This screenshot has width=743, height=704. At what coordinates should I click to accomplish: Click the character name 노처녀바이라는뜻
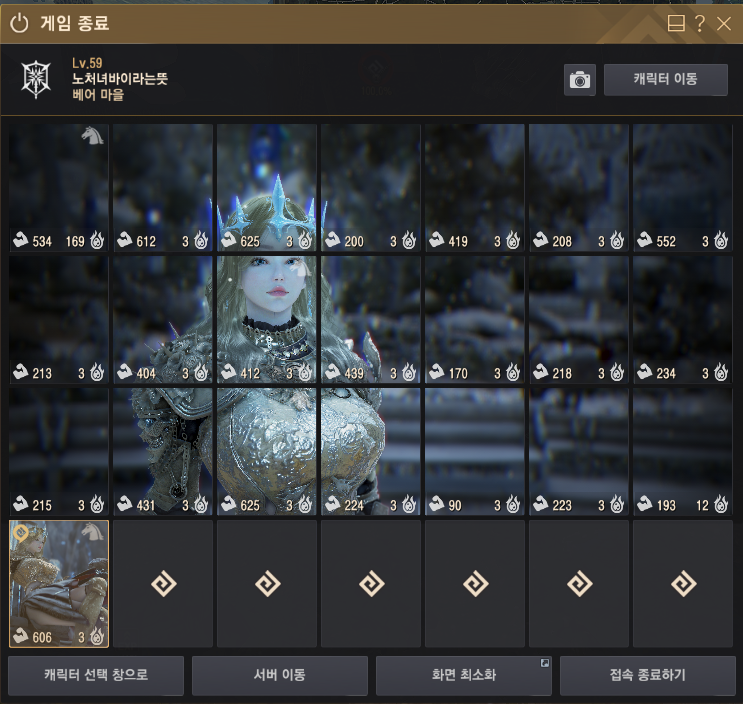[x=120, y=79]
